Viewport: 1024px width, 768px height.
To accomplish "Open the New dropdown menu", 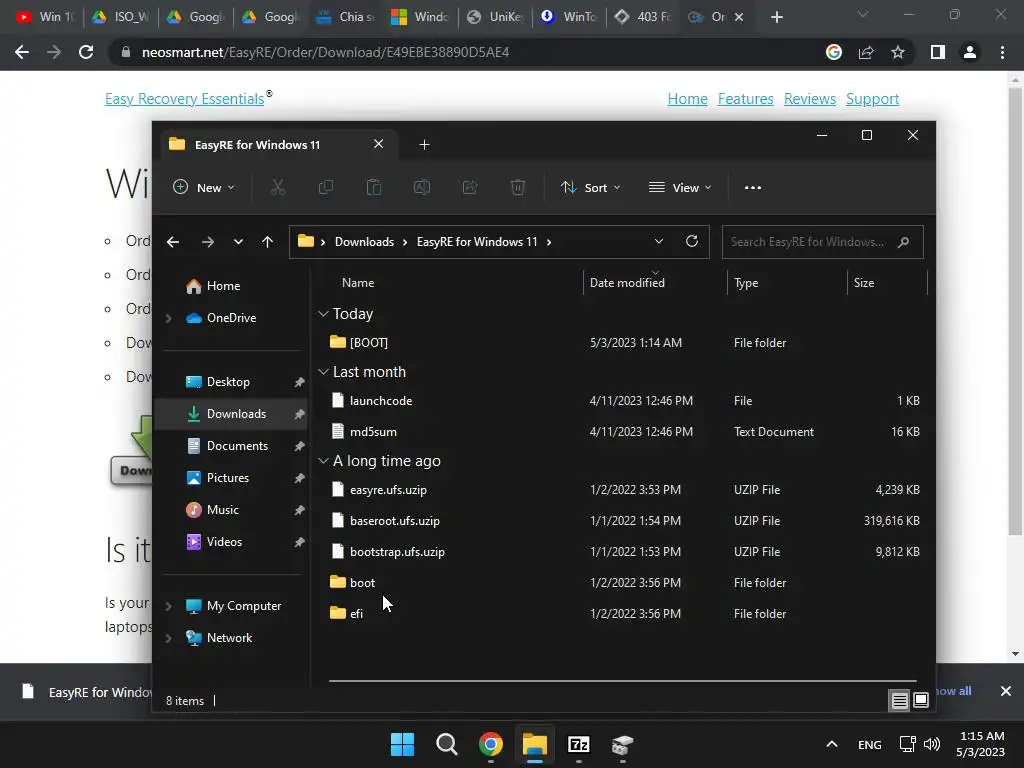I will (x=204, y=187).
